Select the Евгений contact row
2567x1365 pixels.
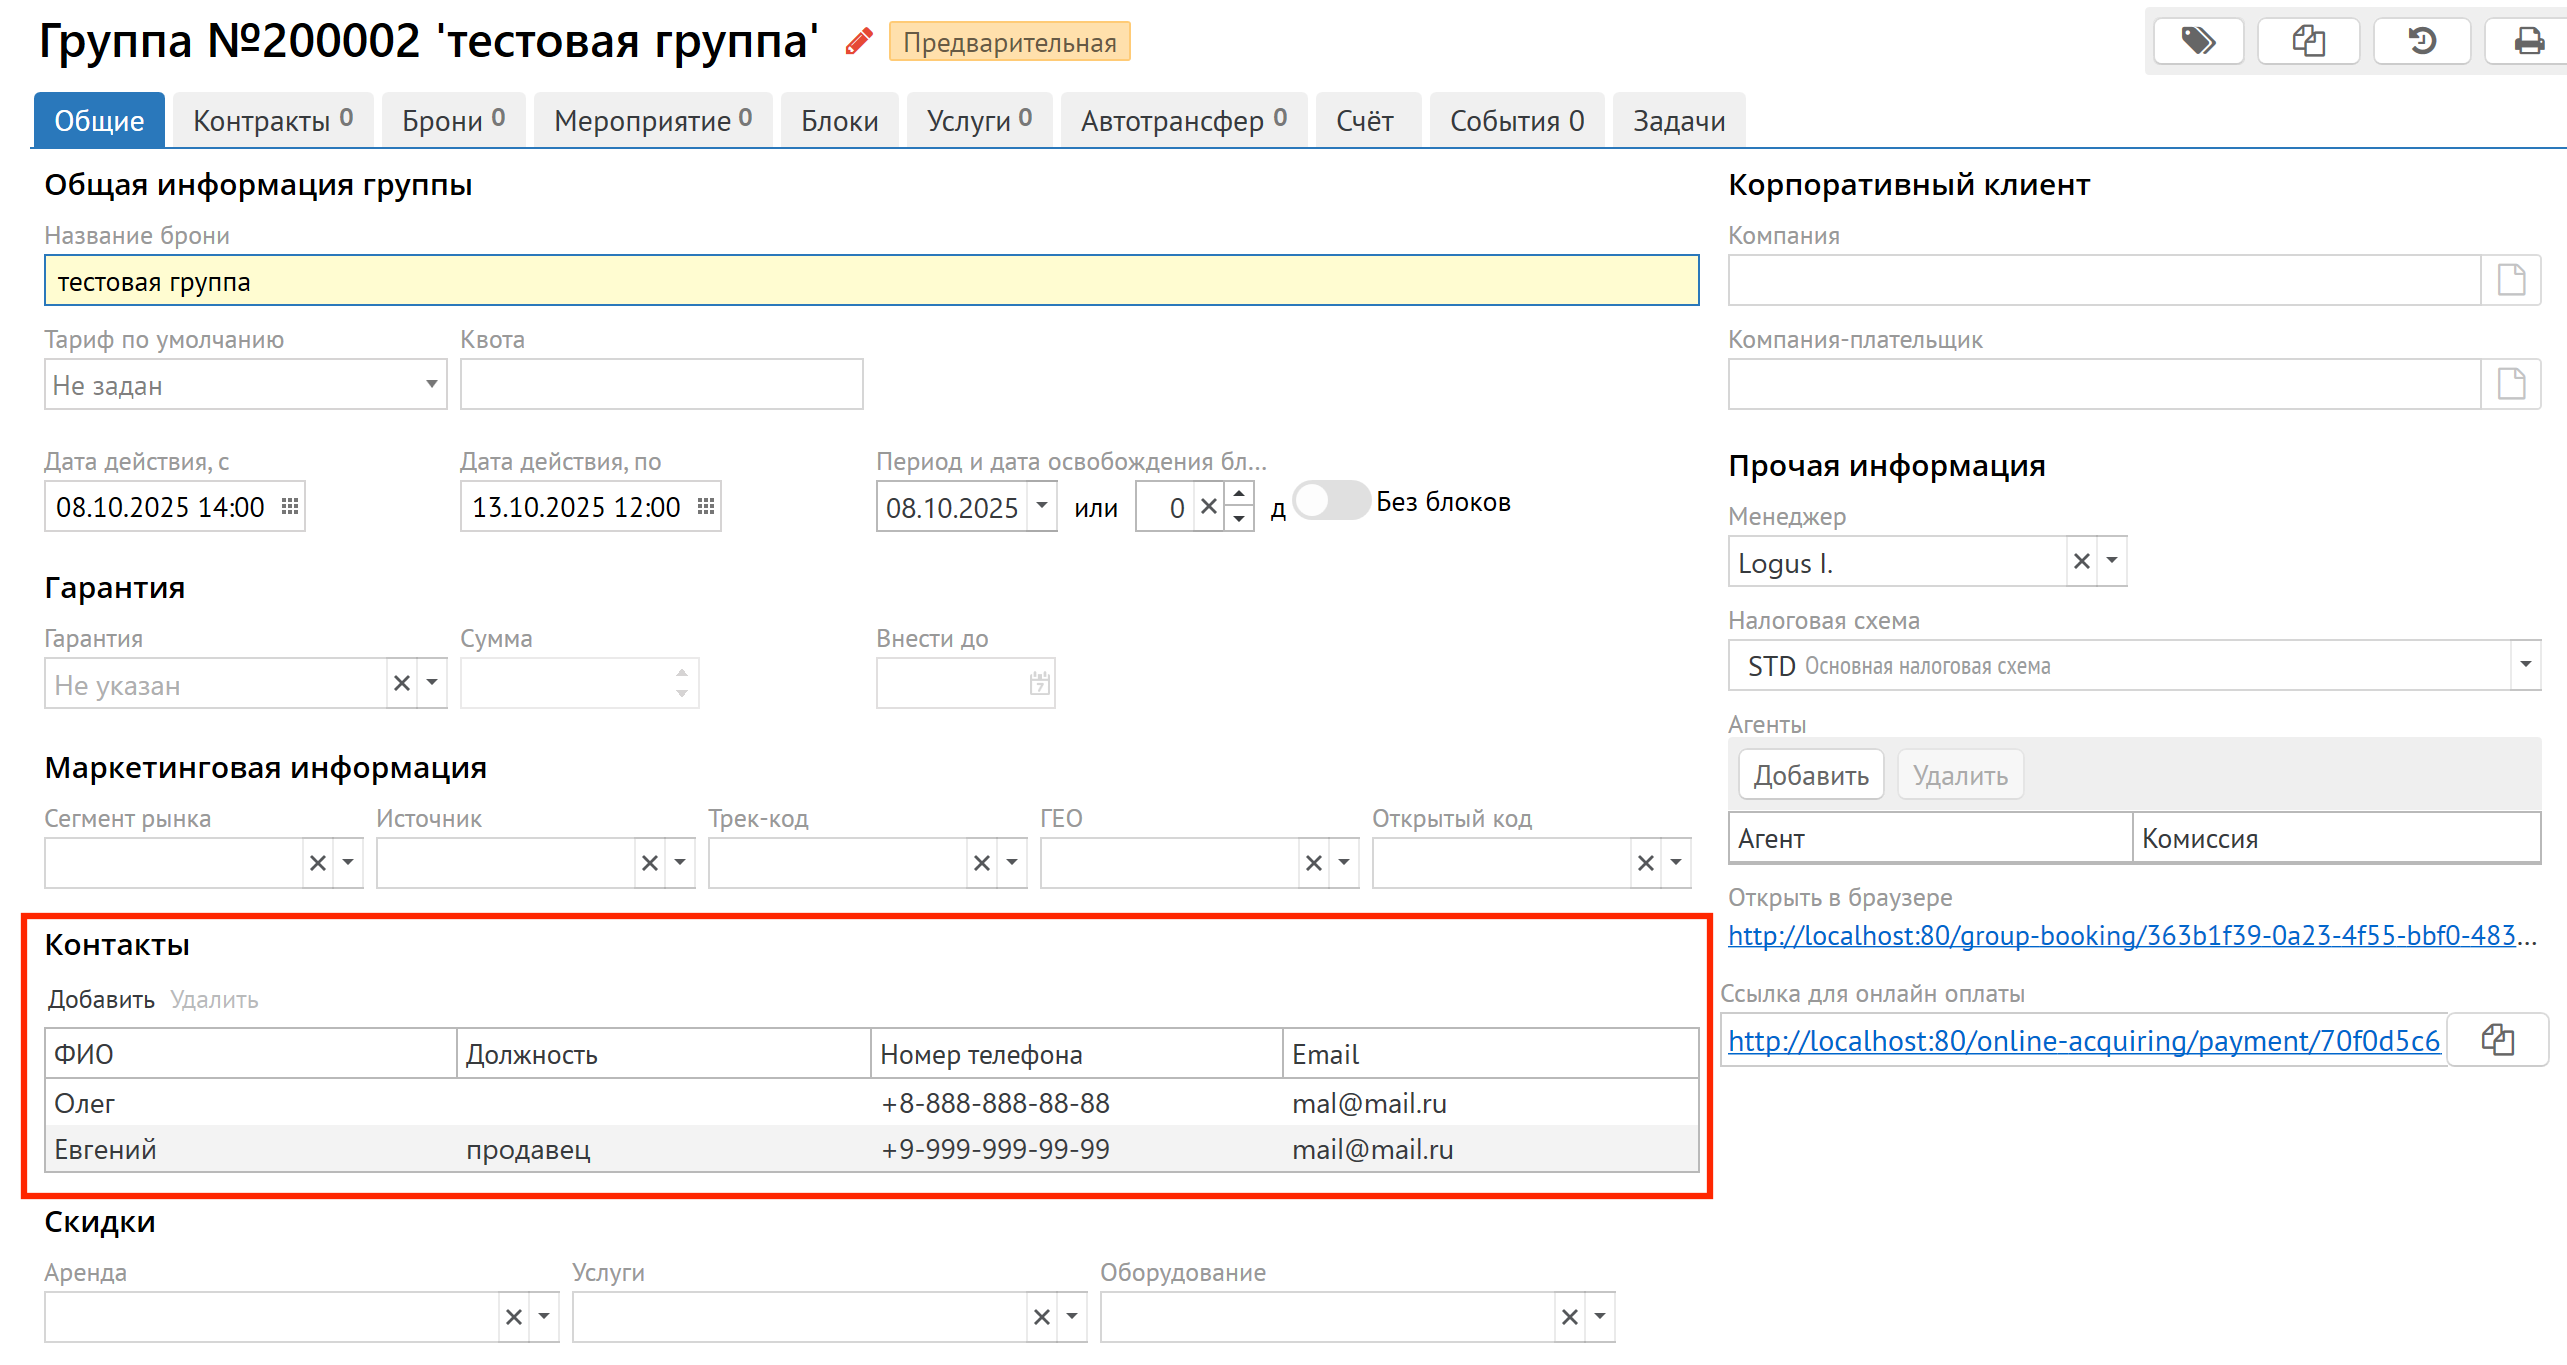105,1150
